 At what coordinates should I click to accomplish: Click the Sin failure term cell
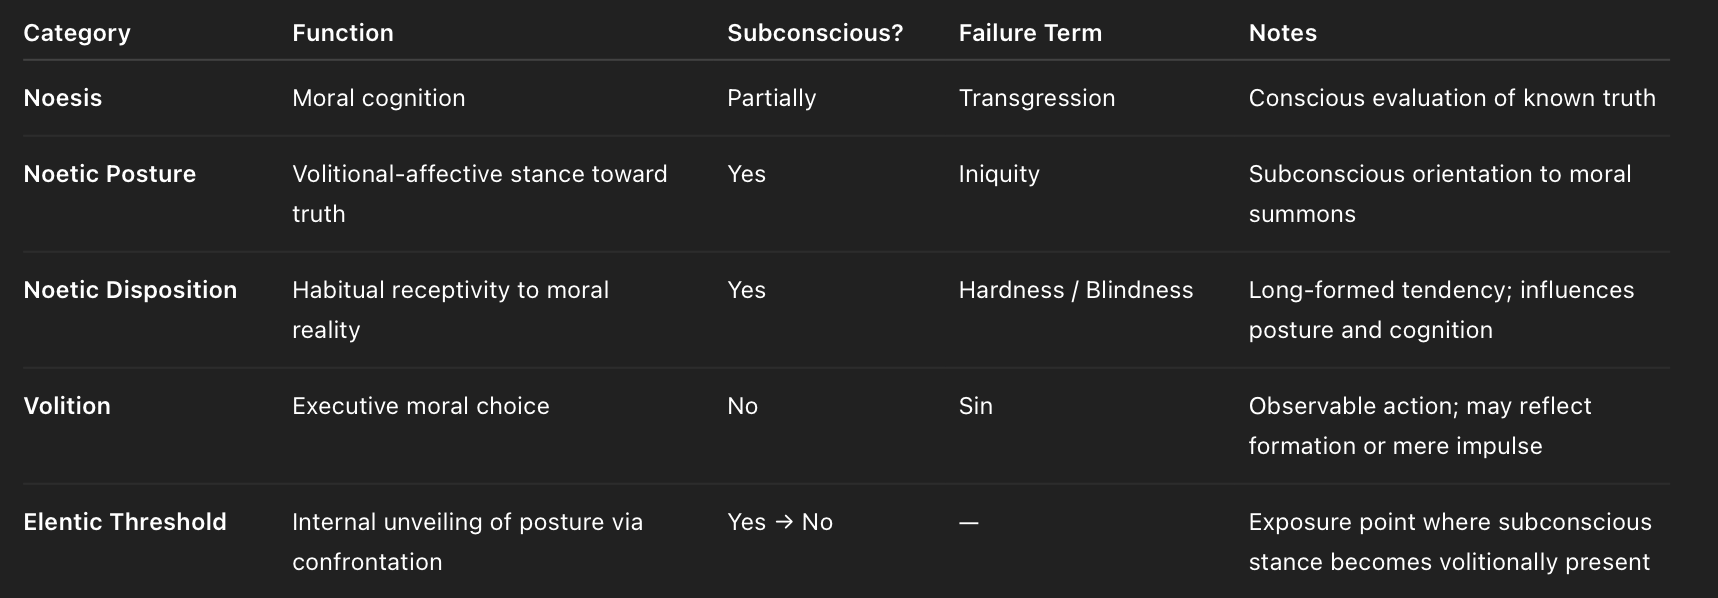[976, 406]
